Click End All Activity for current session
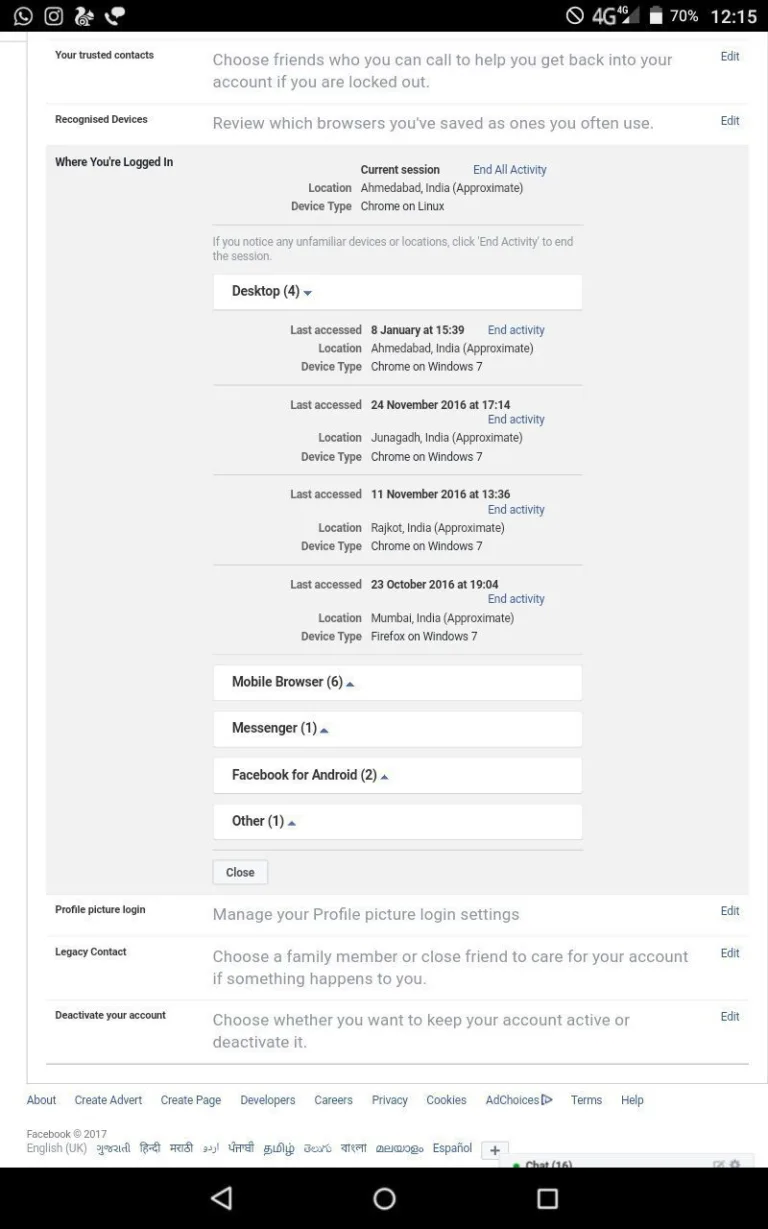This screenshot has width=768, height=1229. pyautogui.click(x=509, y=169)
